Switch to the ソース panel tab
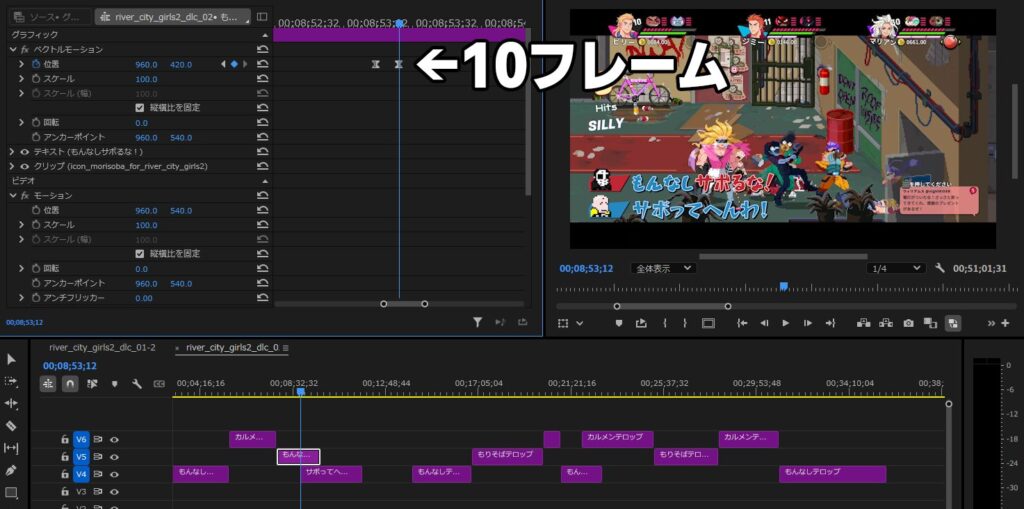This screenshot has height=509, width=1024. (50, 17)
